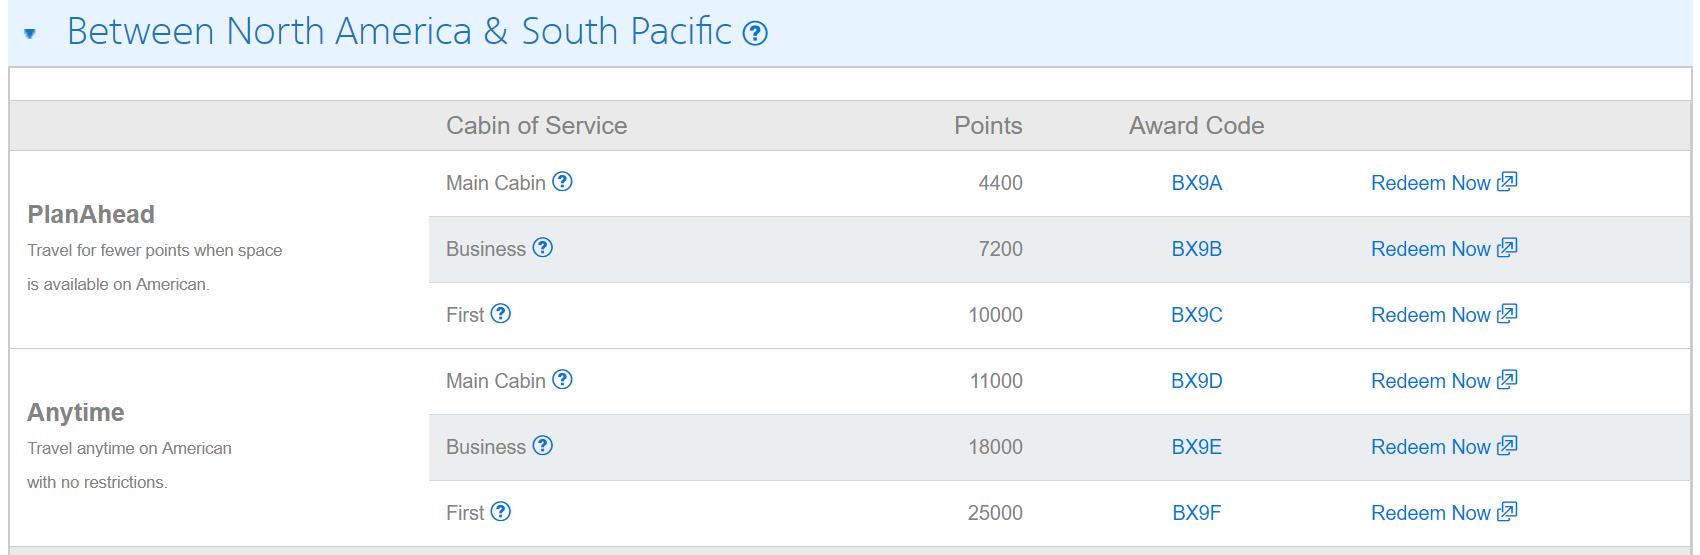Viewport: 1700px width, 555px height.
Task: Open help icon beside section title
Action: pos(755,34)
